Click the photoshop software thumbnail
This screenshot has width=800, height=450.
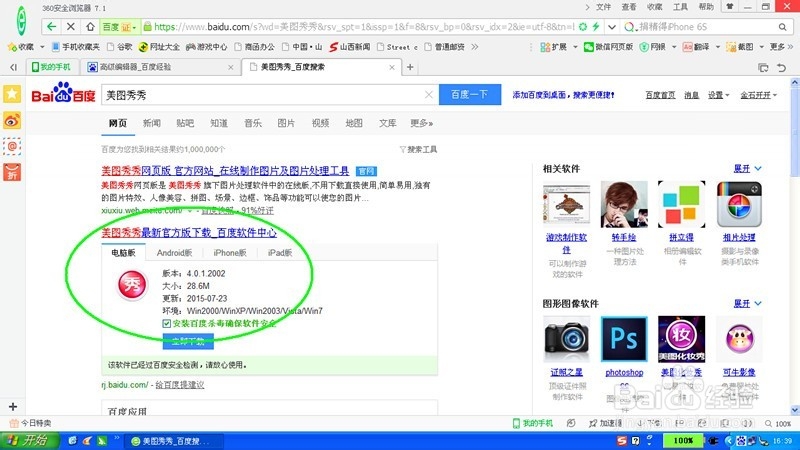pos(624,338)
